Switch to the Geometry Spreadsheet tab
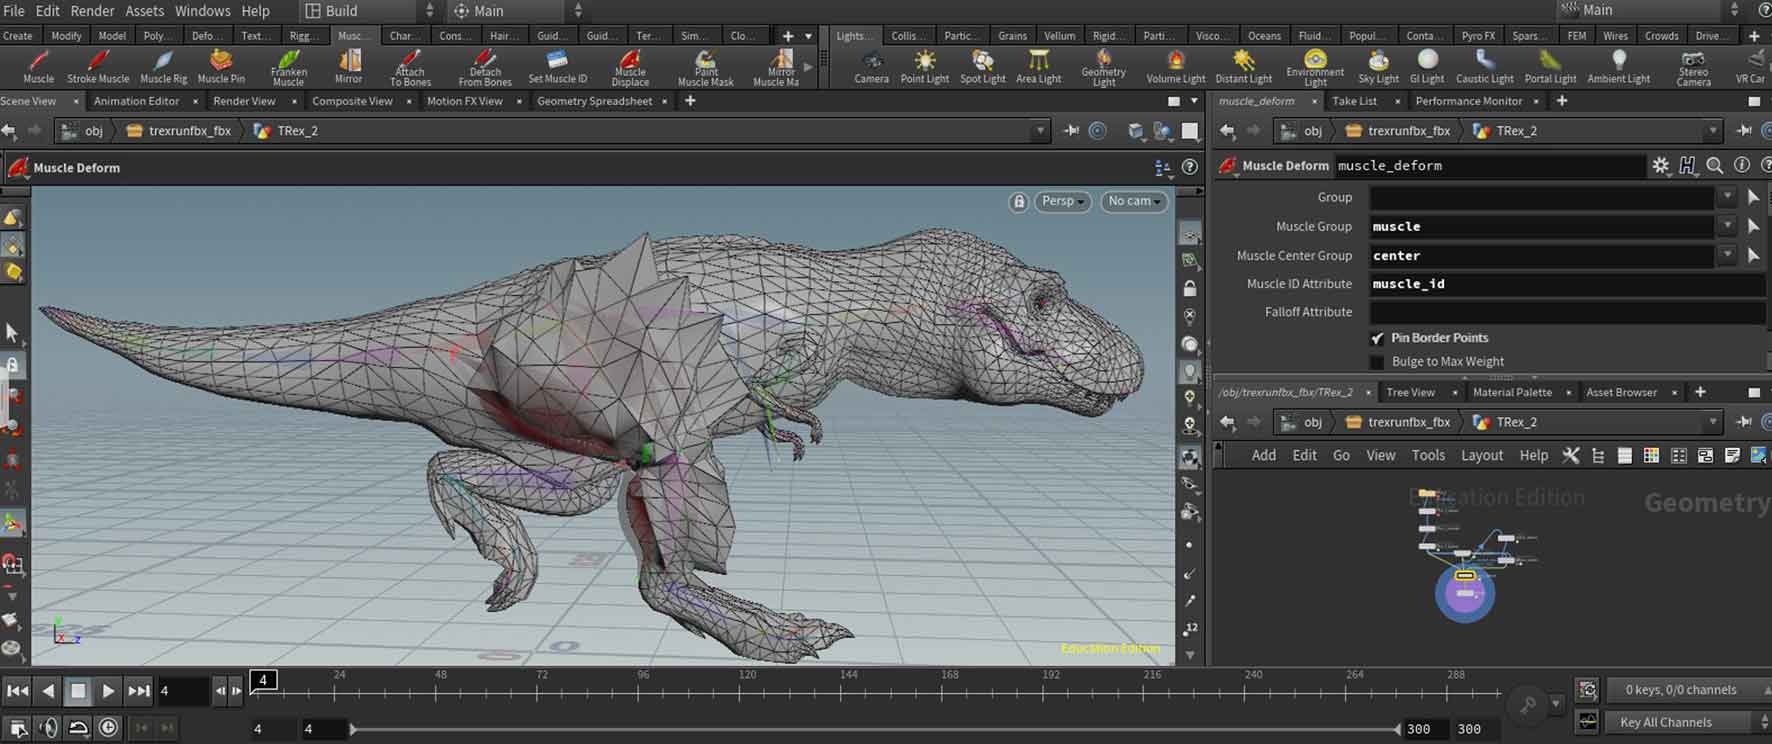This screenshot has width=1772, height=744. pyautogui.click(x=594, y=101)
